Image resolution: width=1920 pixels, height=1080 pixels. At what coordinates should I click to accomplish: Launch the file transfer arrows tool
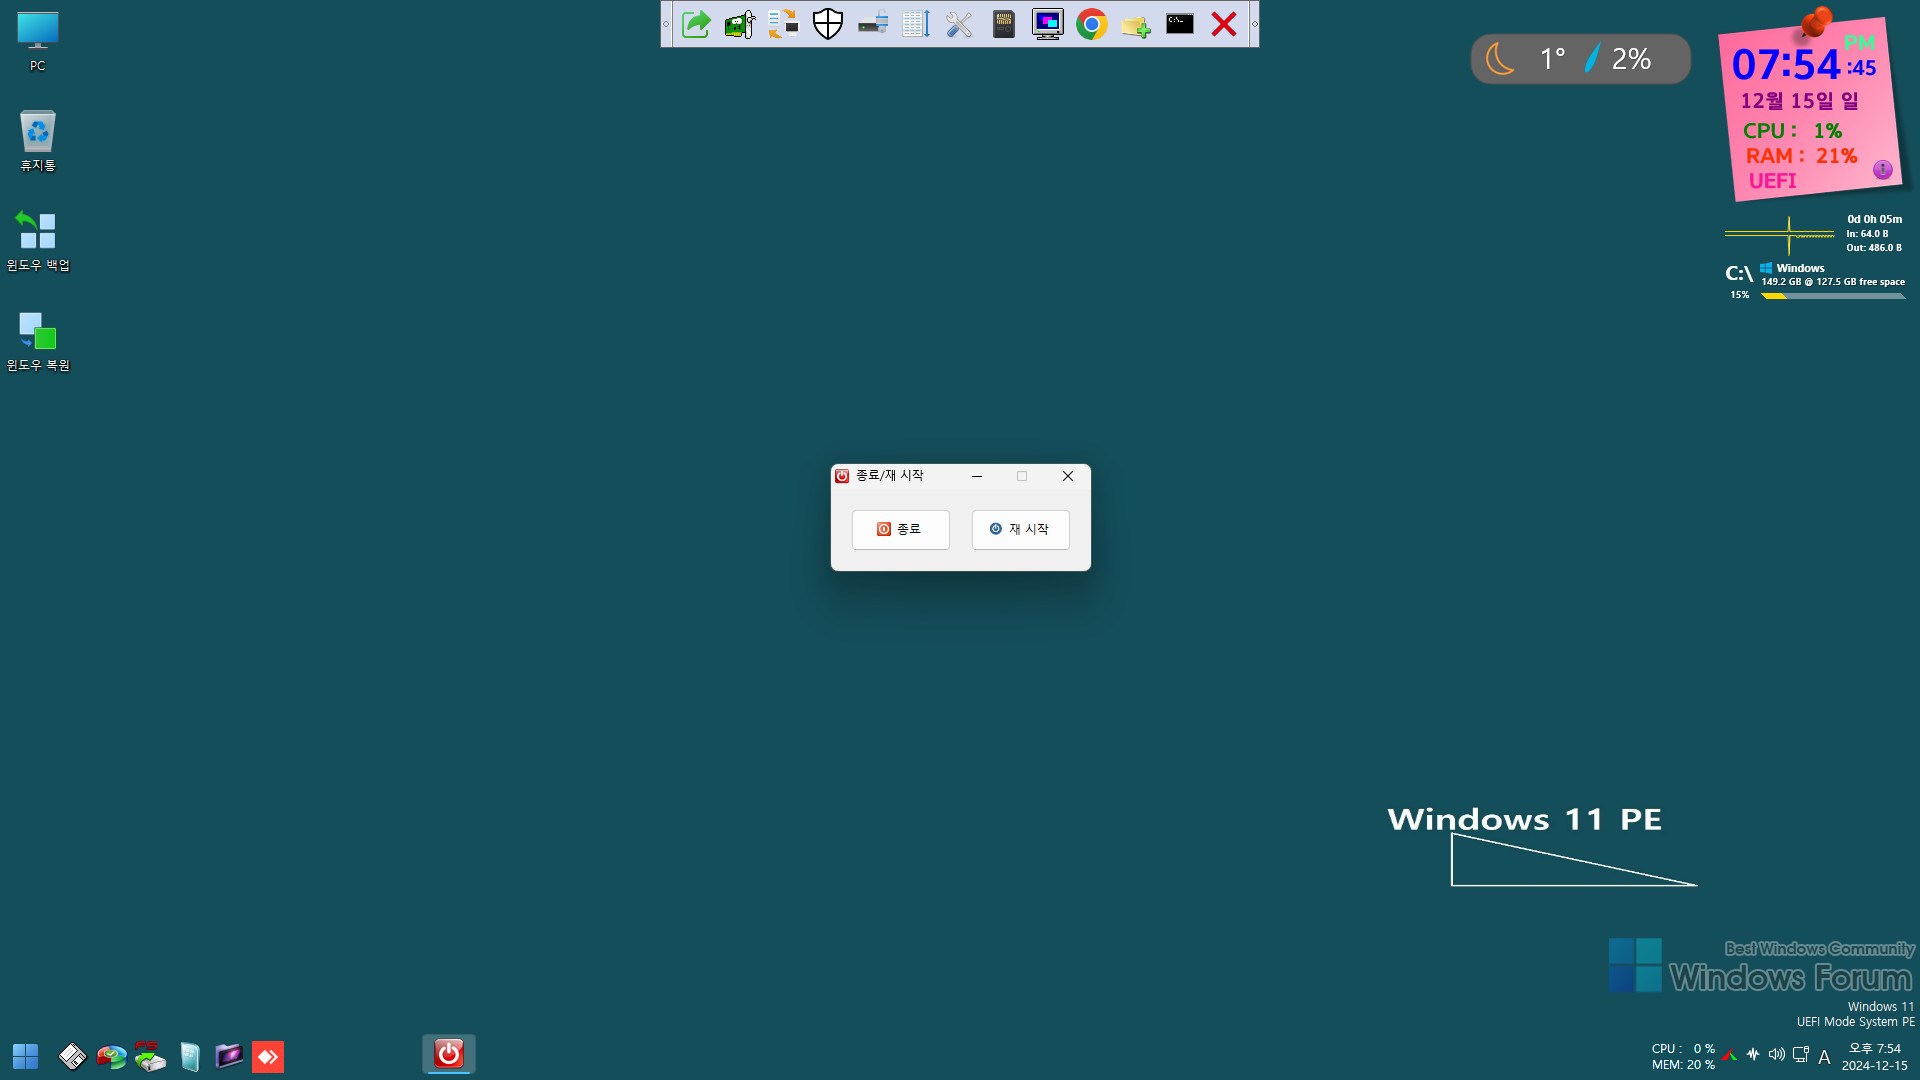click(784, 24)
